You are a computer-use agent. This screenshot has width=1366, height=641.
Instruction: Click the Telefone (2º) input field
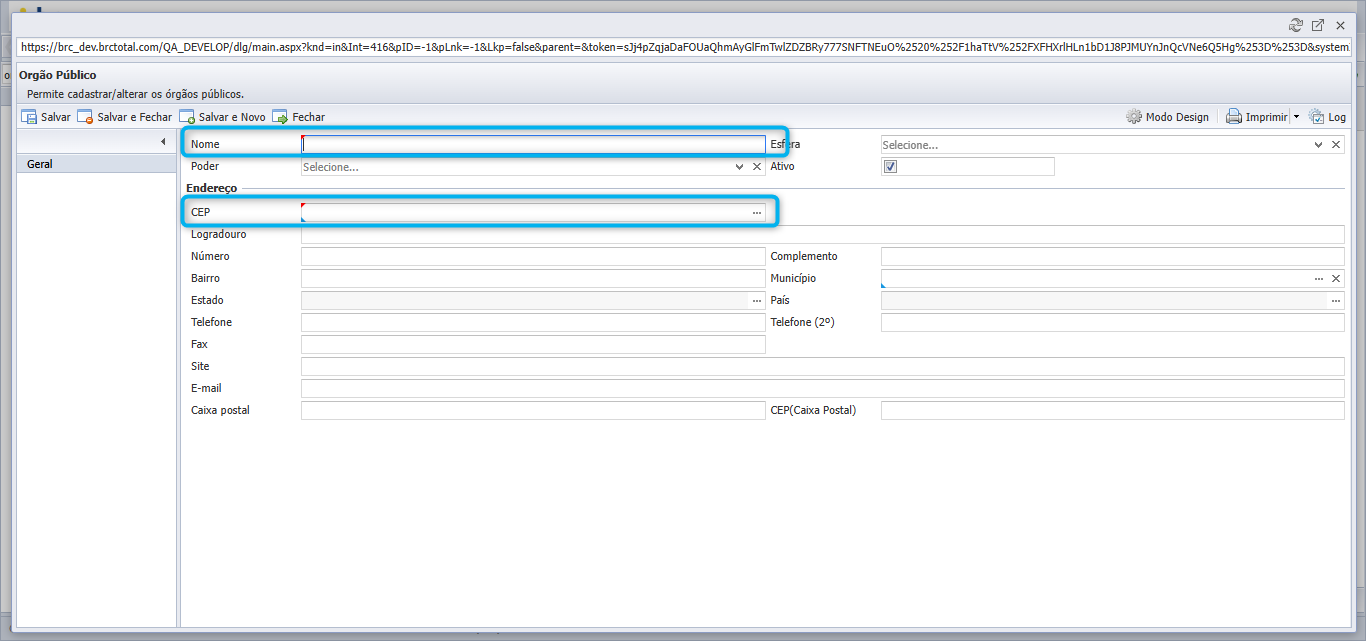[1113, 322]
